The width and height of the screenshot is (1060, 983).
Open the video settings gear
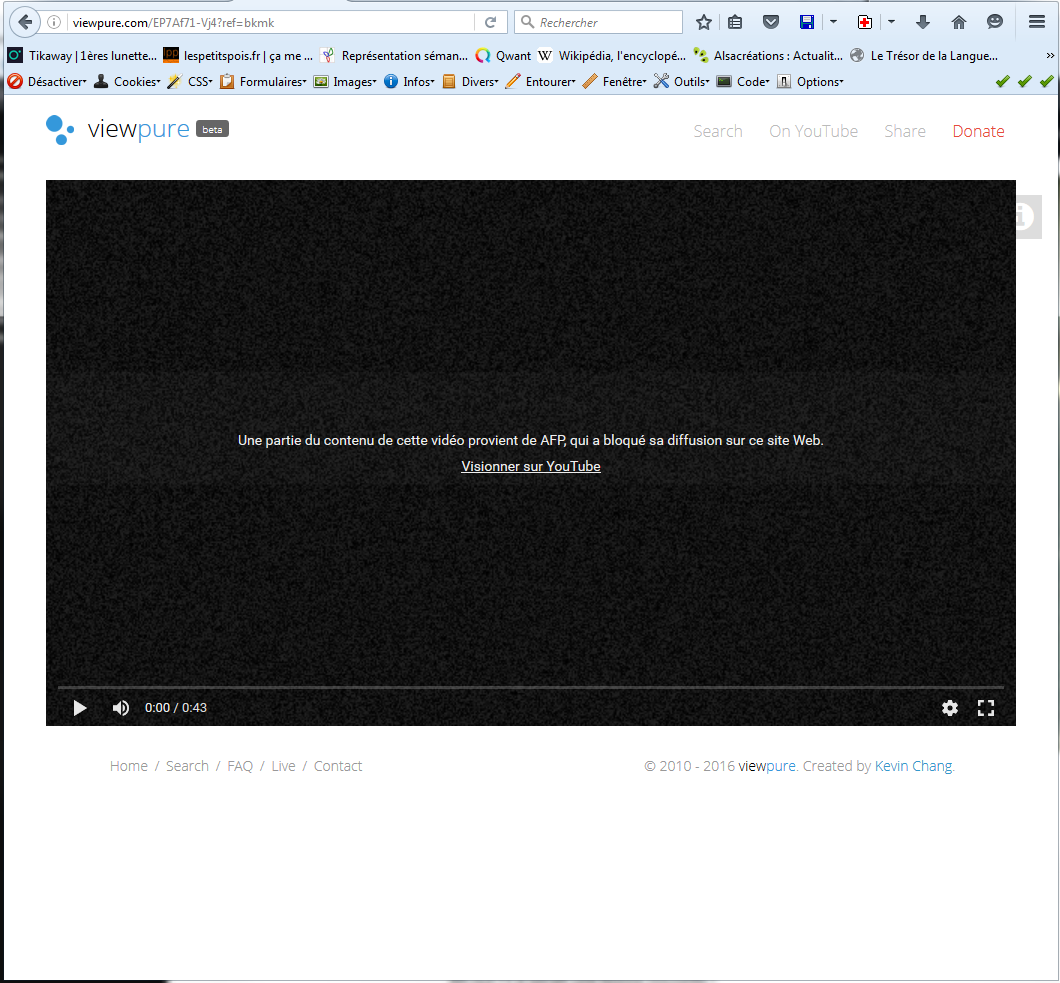(949, 708)
